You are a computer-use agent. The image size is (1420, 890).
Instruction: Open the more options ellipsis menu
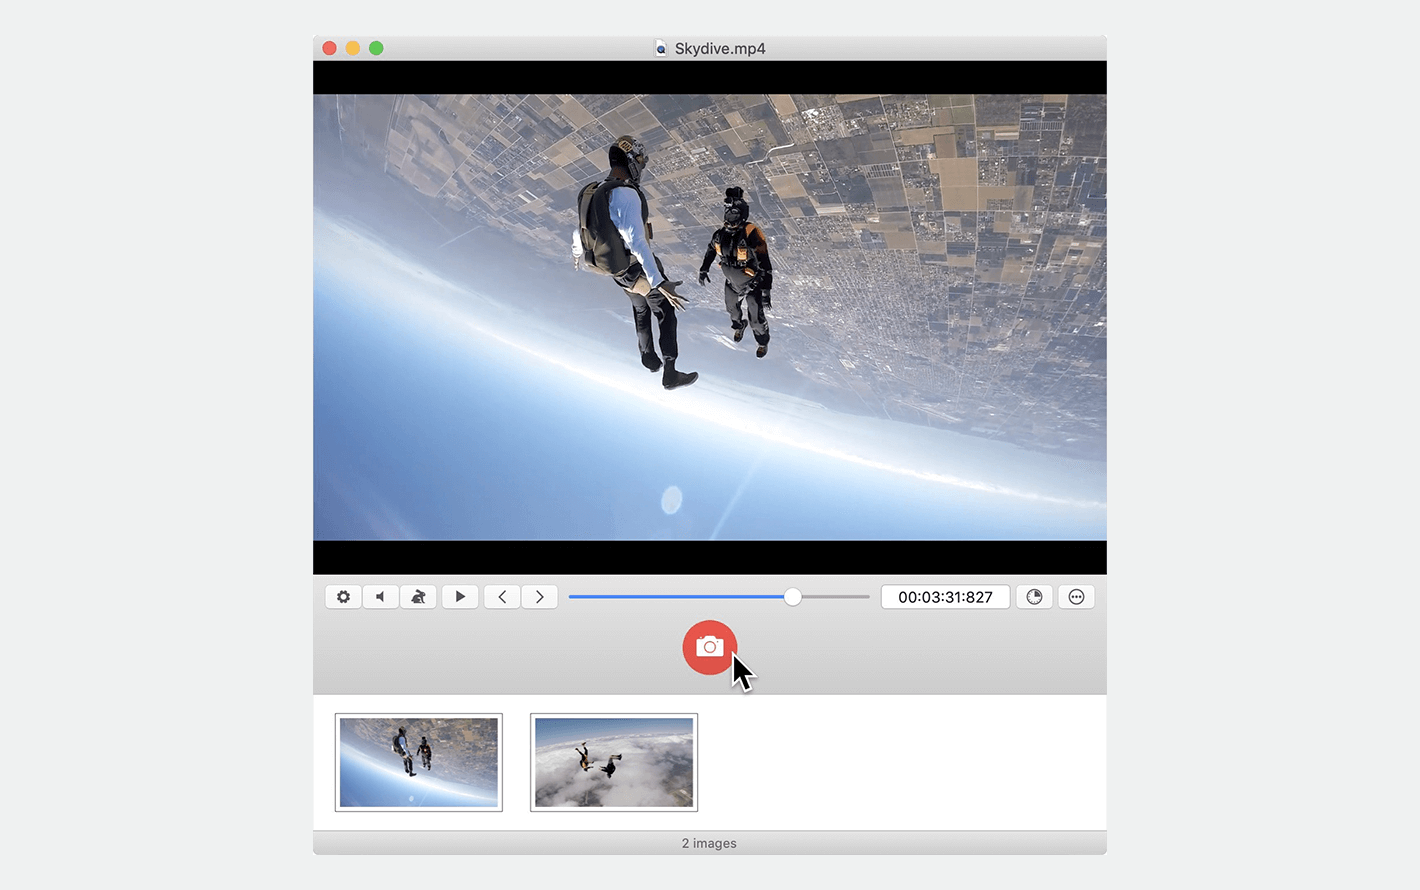pos(1076,597)
